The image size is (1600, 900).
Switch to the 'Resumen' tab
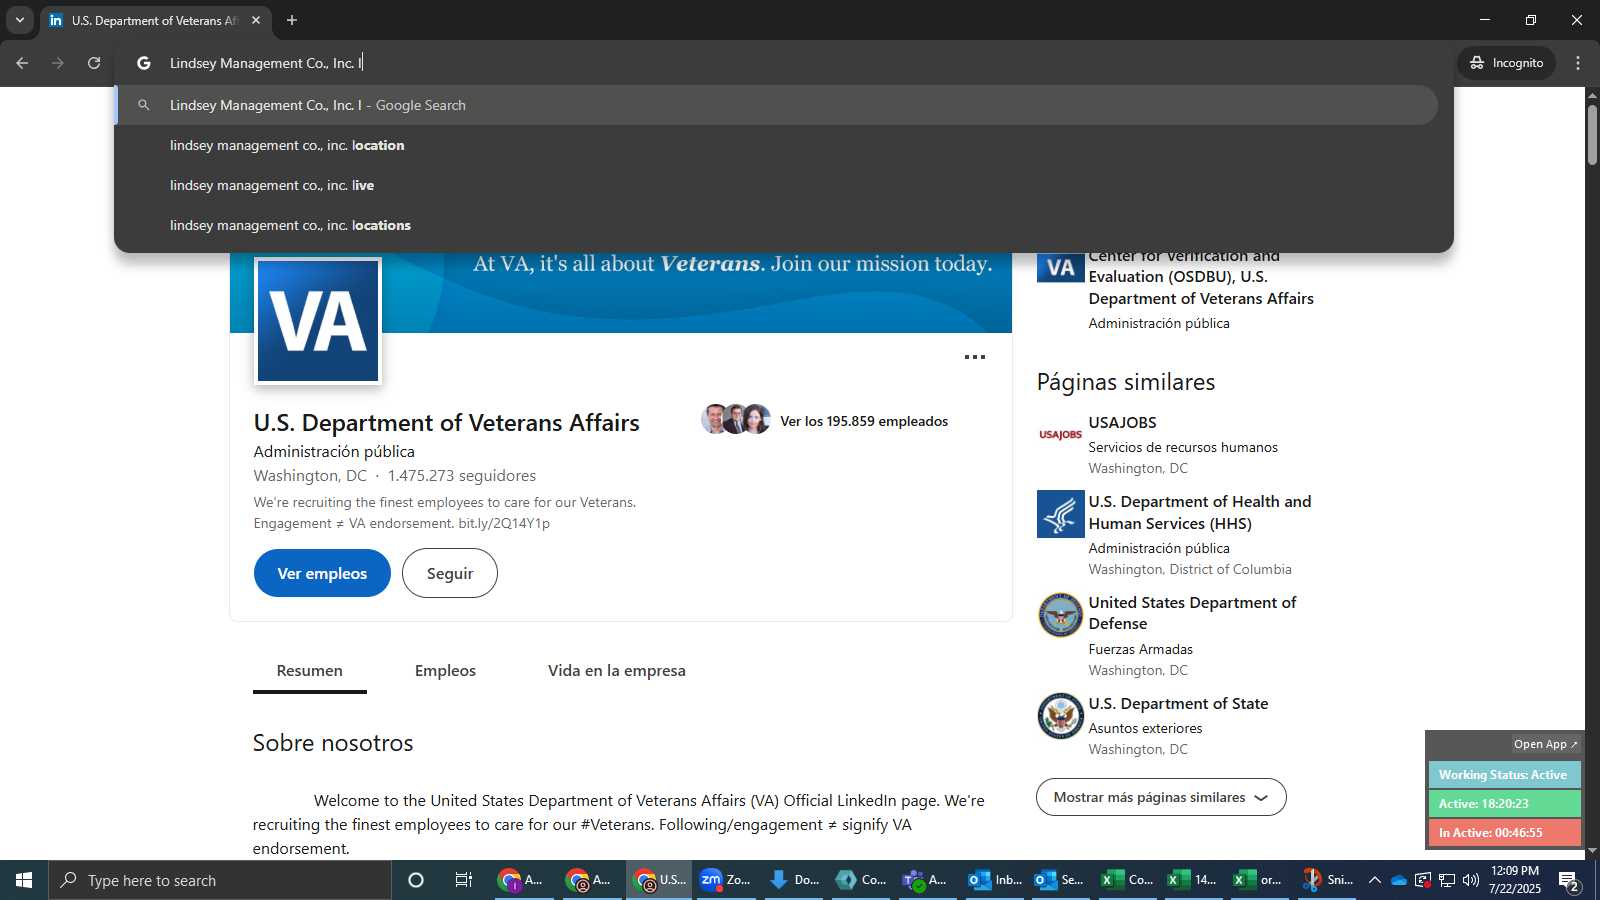click(310, 670)
